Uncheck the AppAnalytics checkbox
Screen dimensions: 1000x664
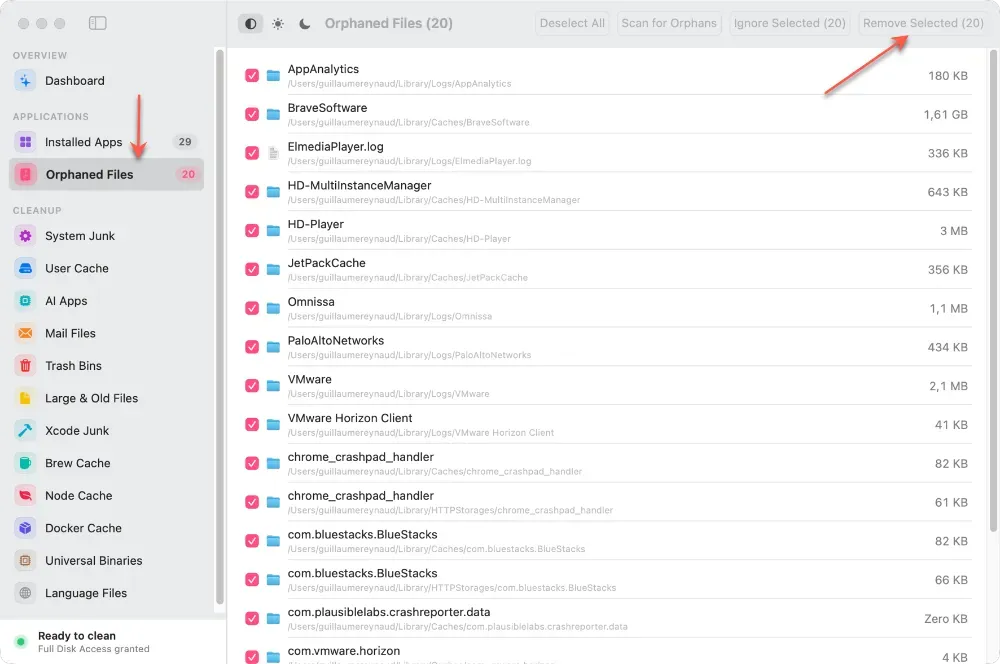[x=252, y=75]
